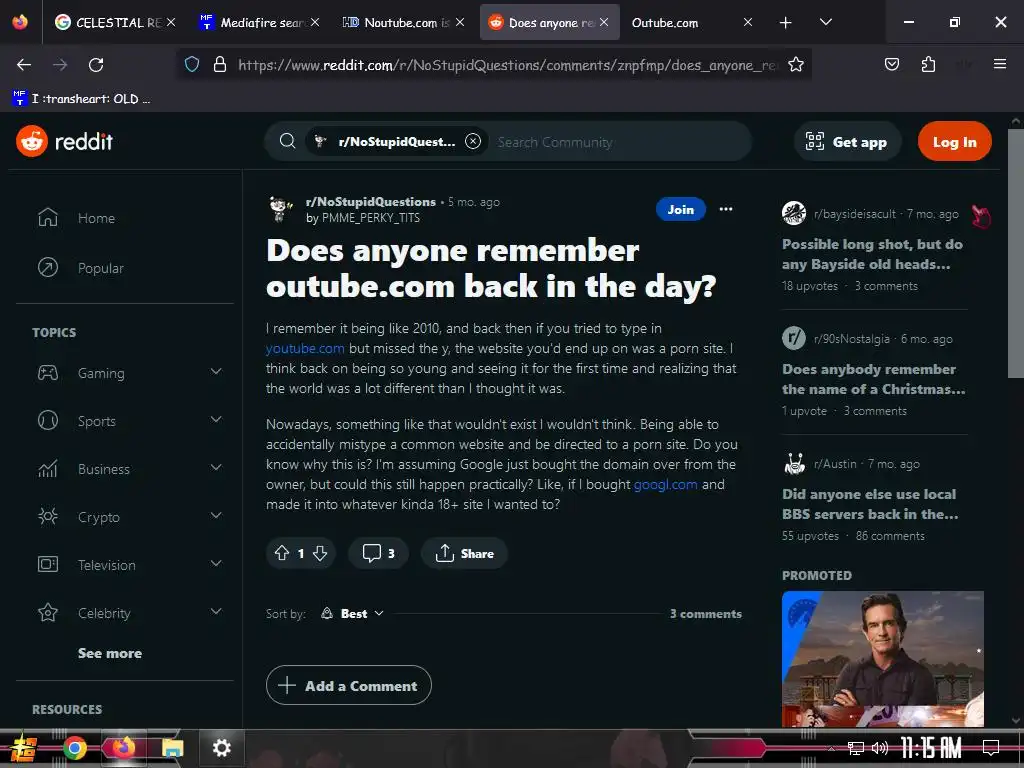Remove the r/NoStupidQuestions search filter
Screen dimensions: 1024x768
[x=473, y=141]
